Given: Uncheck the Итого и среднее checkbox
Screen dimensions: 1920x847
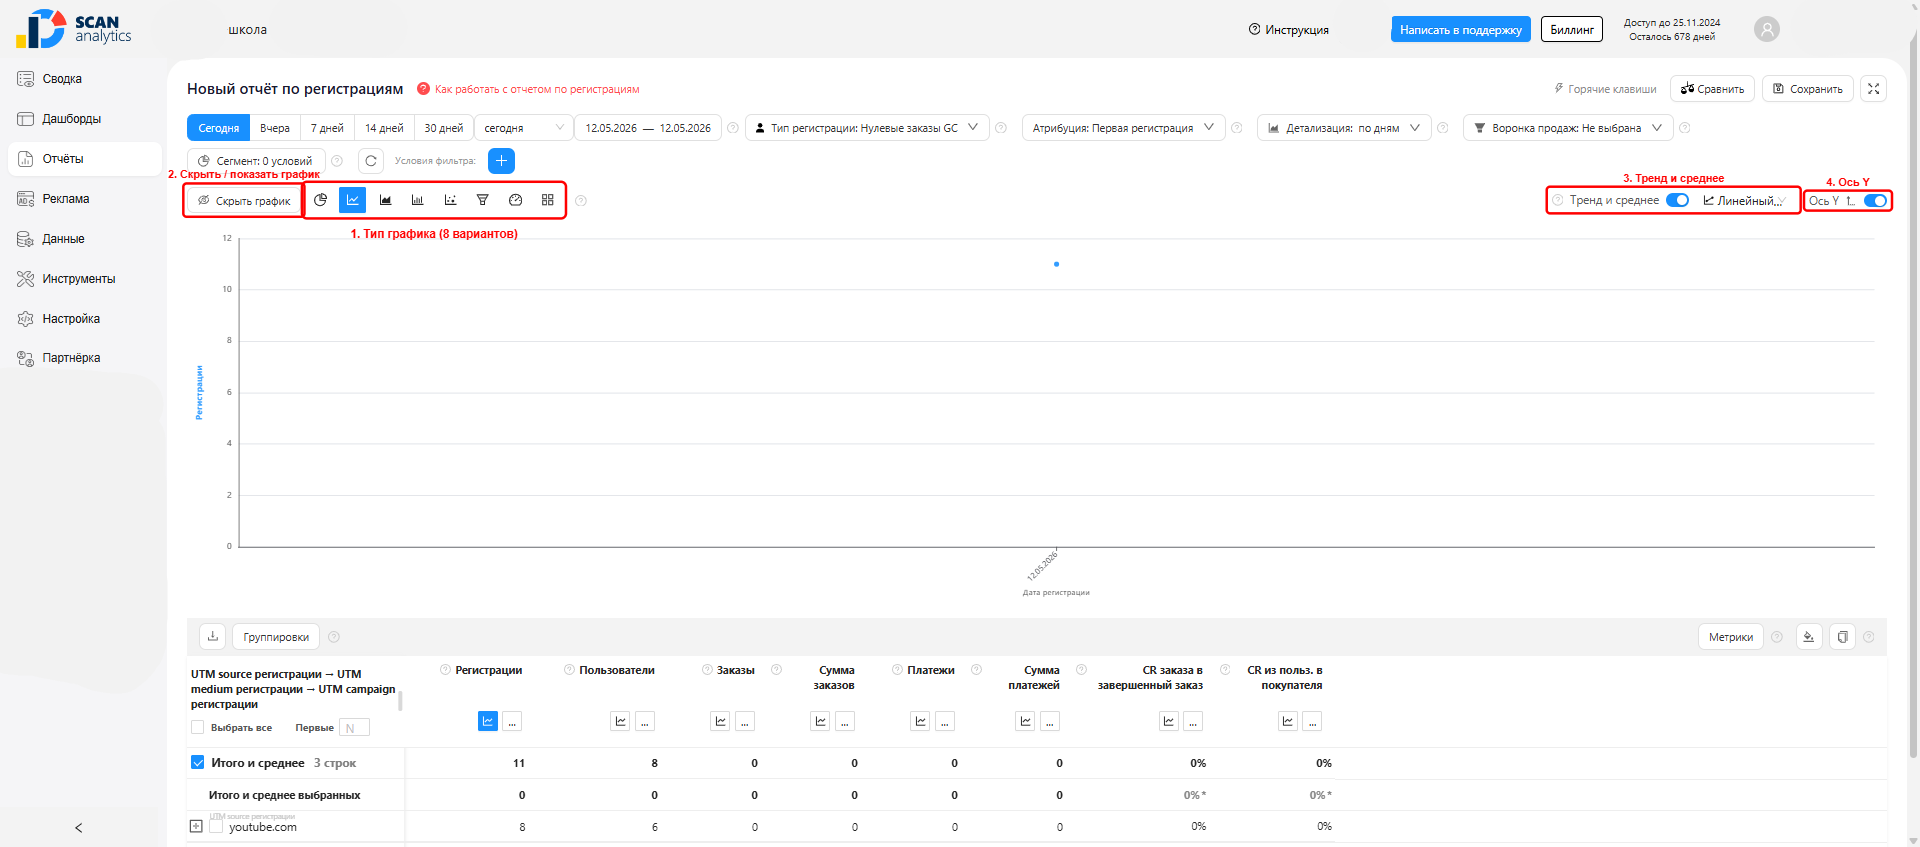Looking at the screenshot, I should click(x=197, y=762).
